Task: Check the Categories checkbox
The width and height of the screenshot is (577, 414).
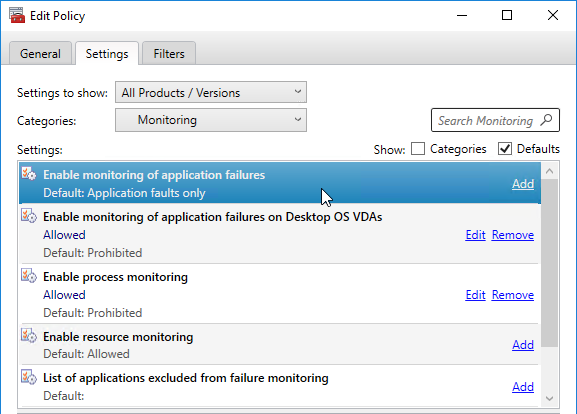Action: [418, 149]
